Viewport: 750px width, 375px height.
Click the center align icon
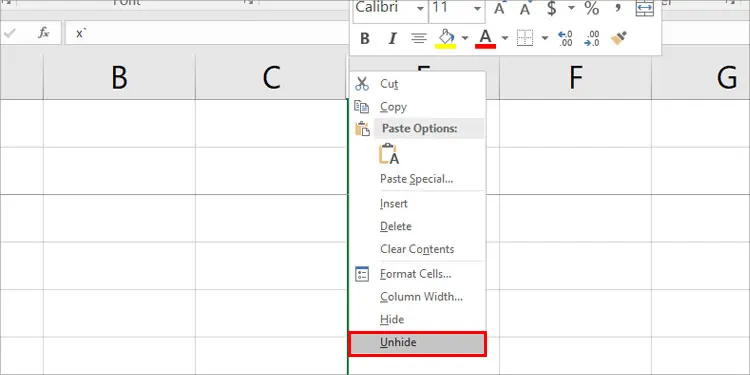[419, 39]
